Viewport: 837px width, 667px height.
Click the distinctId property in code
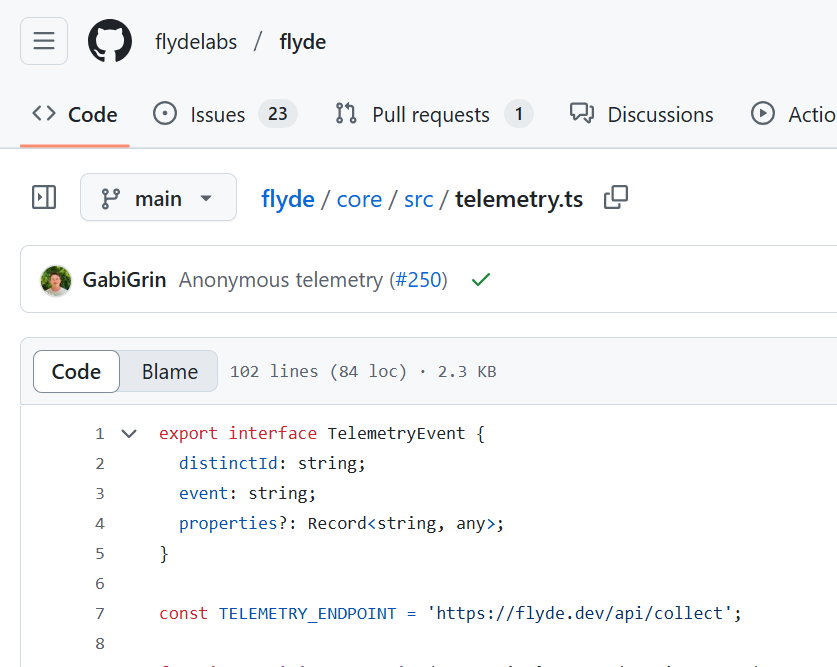point(228,463)
